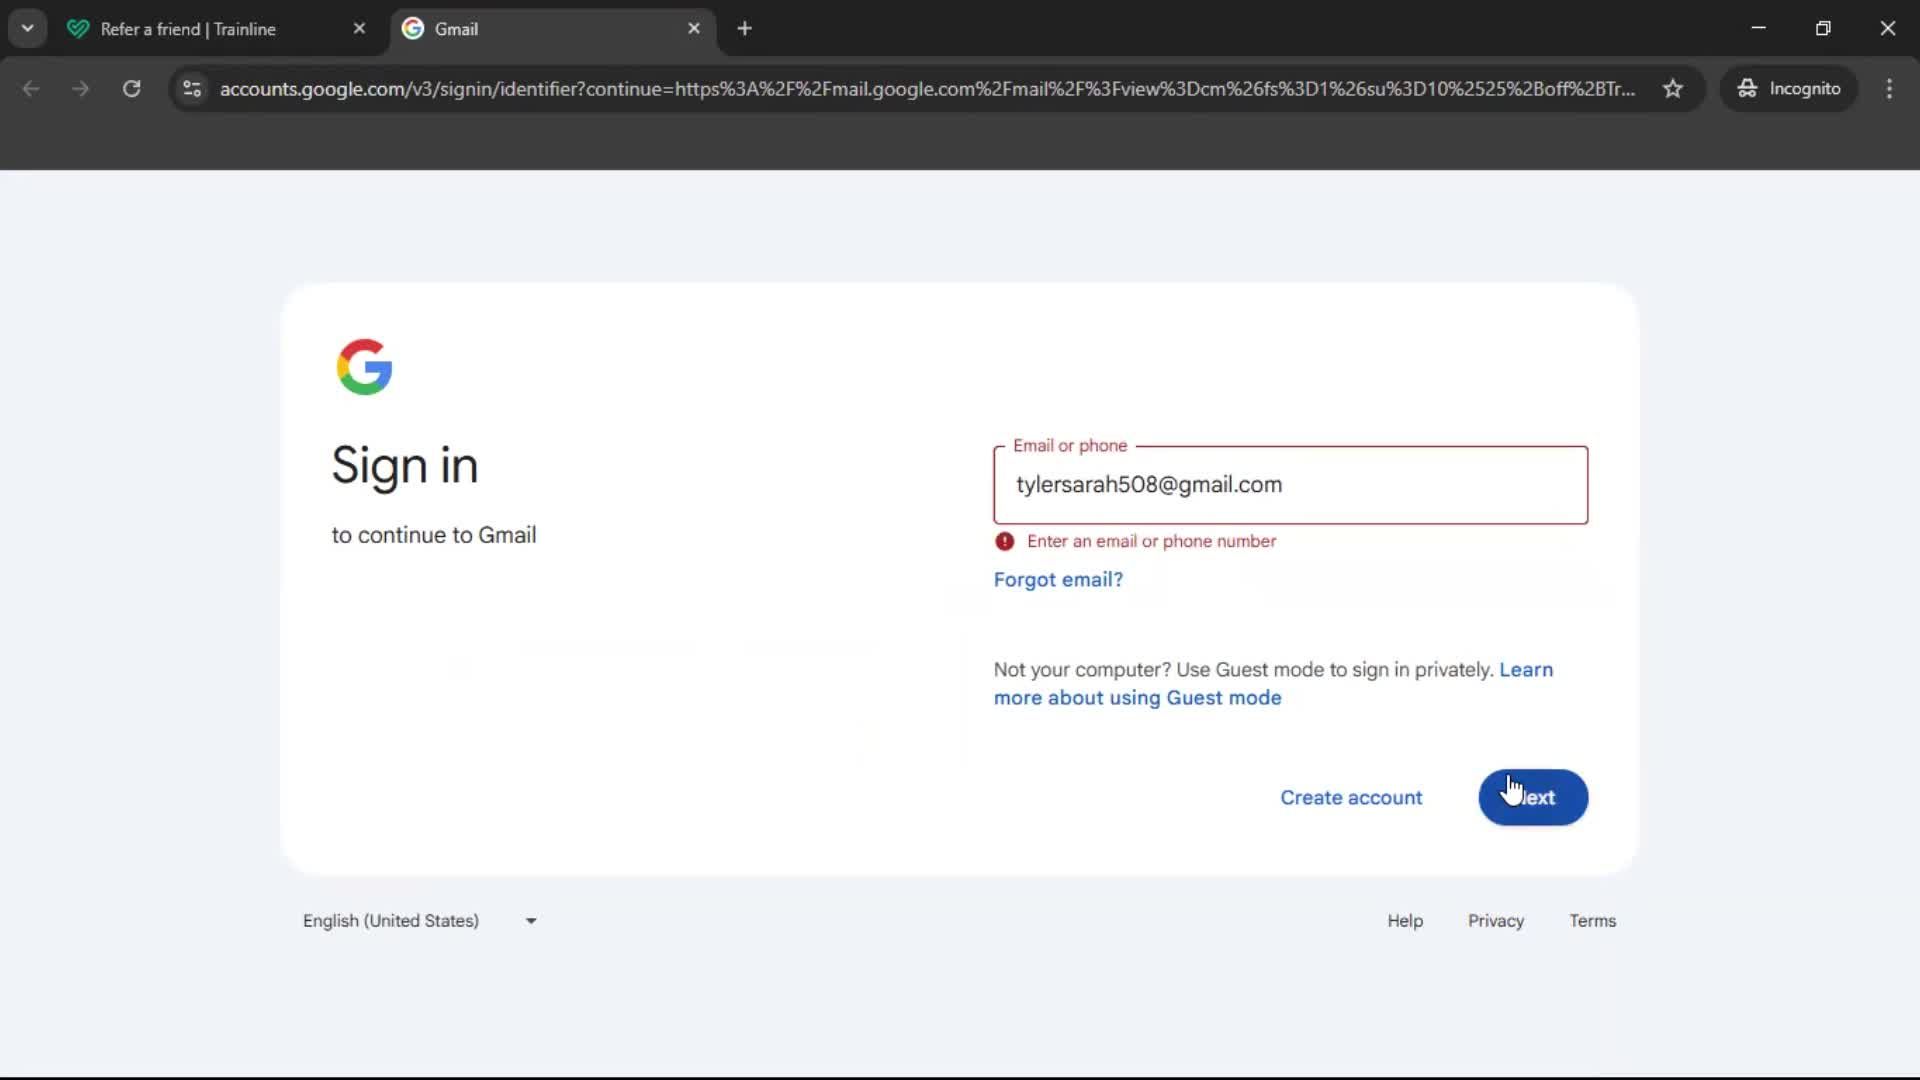Reload the current page
Viewport: 1920px width, 1080px height.
(x=131, y=88)
